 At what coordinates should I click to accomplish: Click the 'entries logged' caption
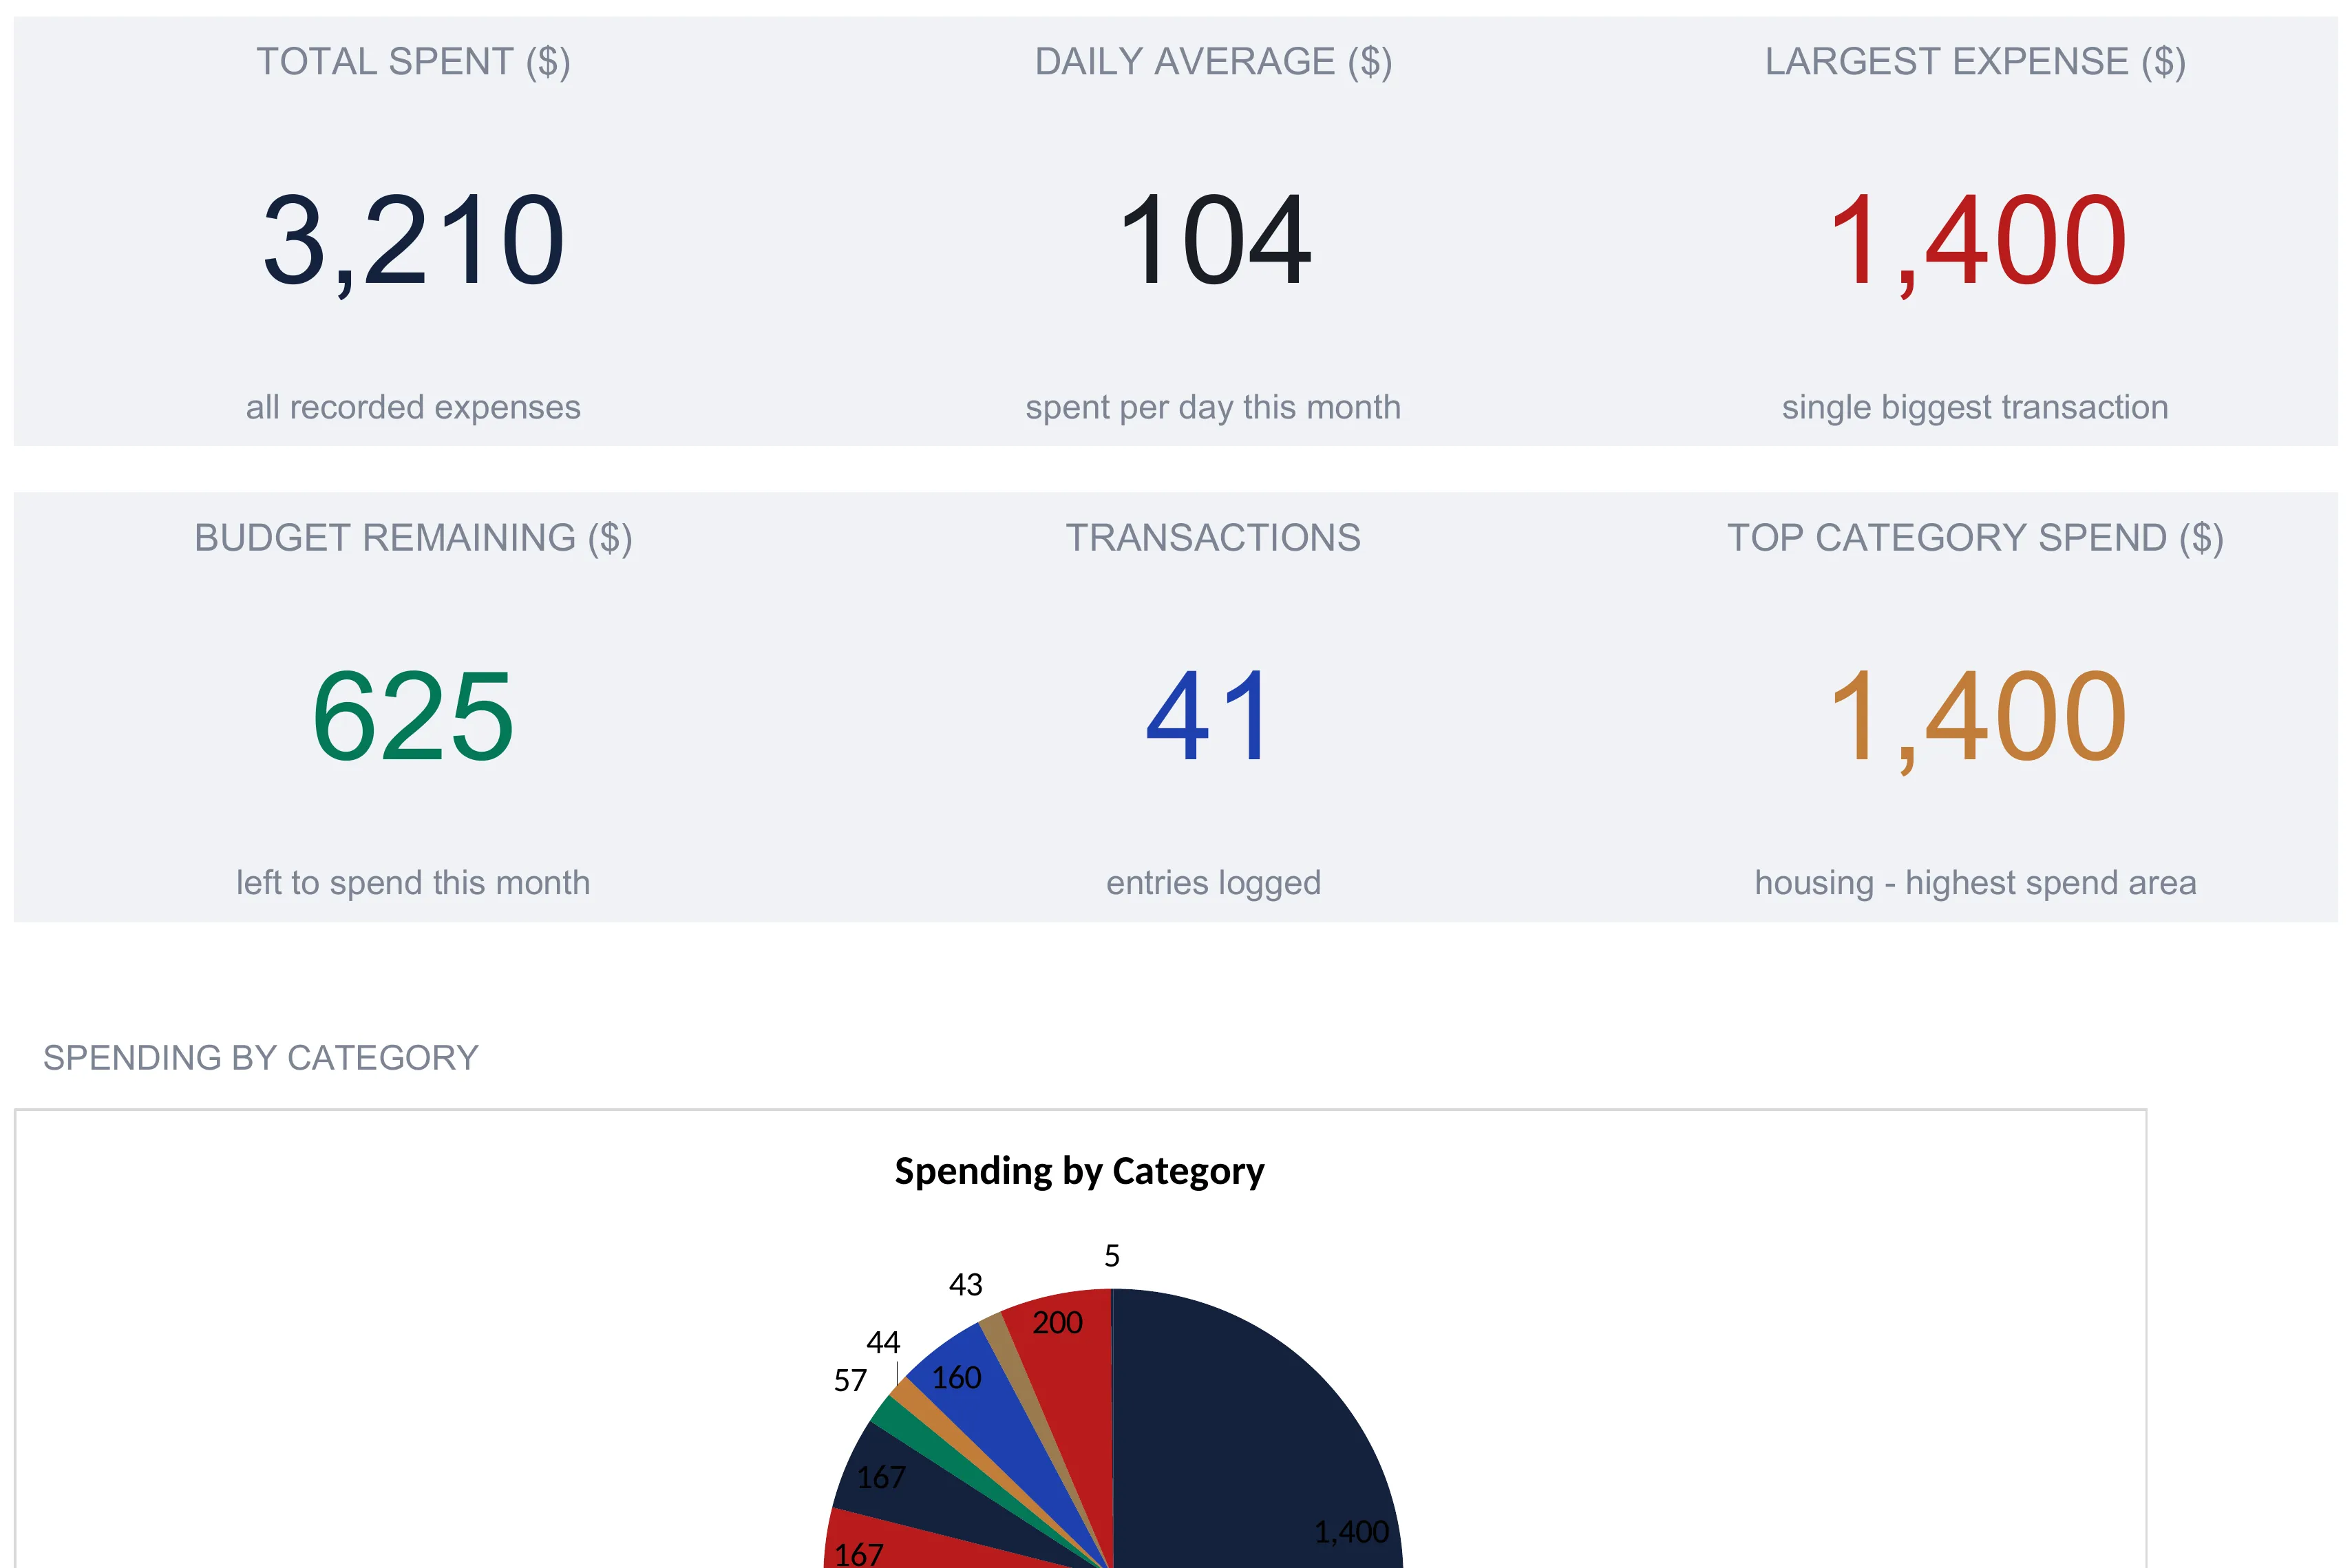pos(1213,883)
